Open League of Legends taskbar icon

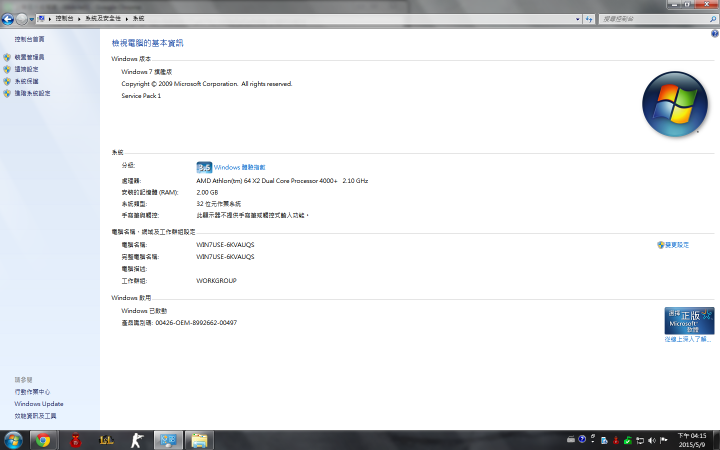106,440
